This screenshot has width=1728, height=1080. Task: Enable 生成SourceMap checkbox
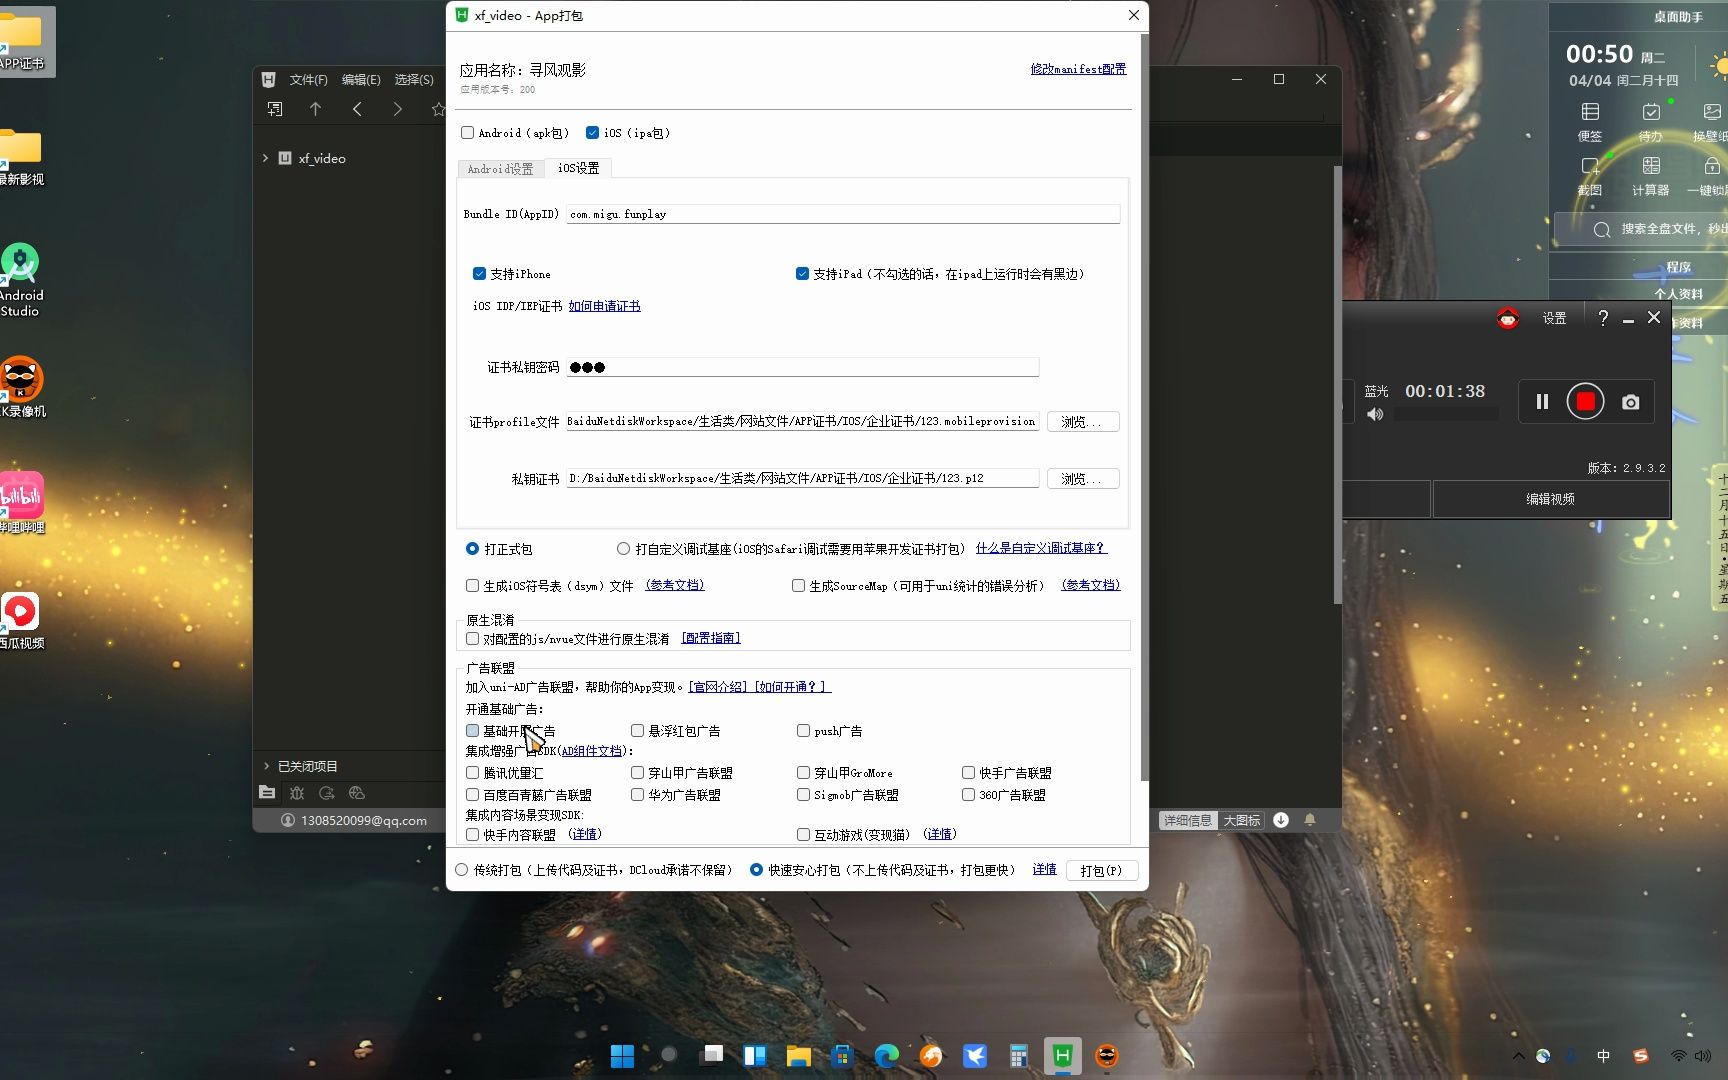pos(798,585)
